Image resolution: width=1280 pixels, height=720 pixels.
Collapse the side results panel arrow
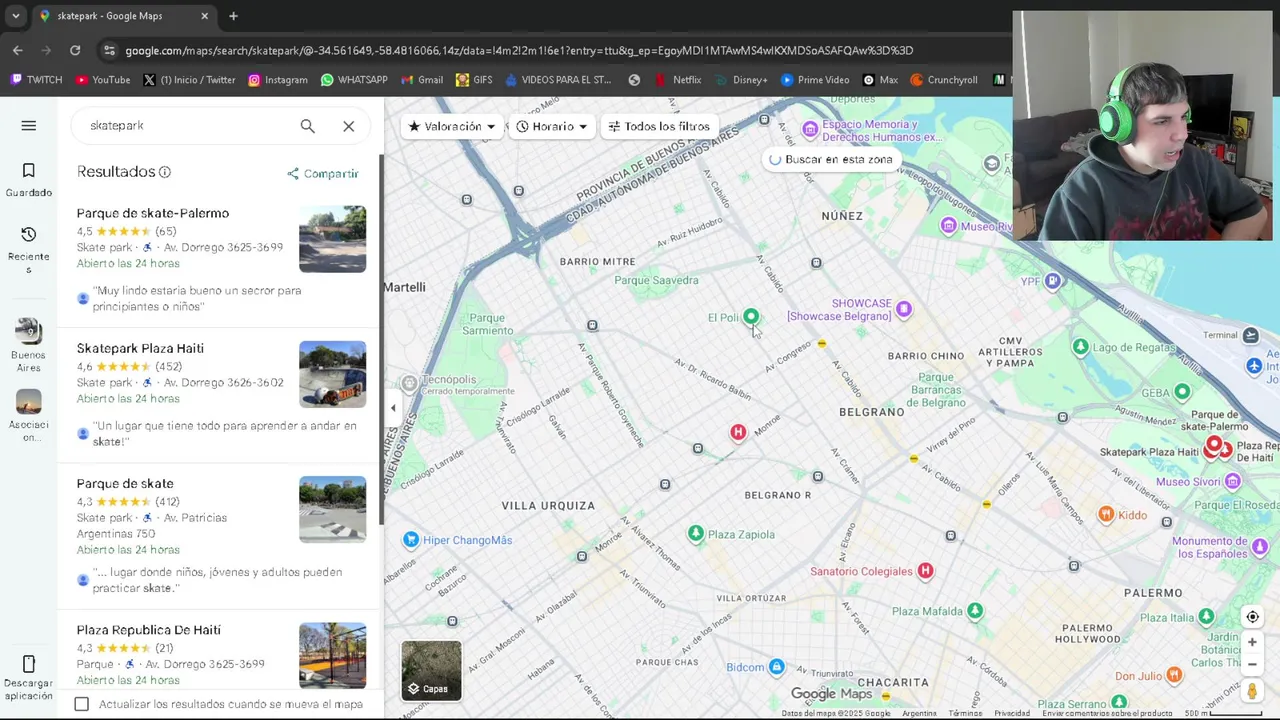(x=392, y=408)
